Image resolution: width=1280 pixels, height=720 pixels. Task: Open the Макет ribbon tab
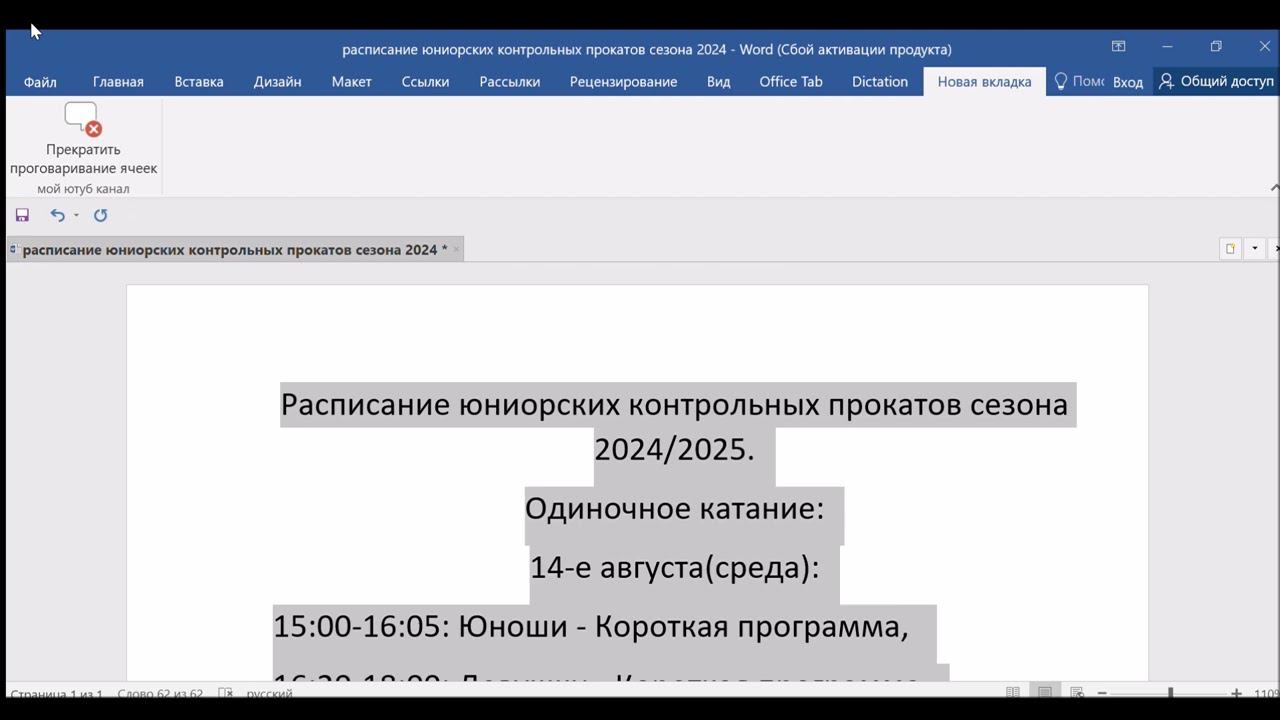coord(351,82)
